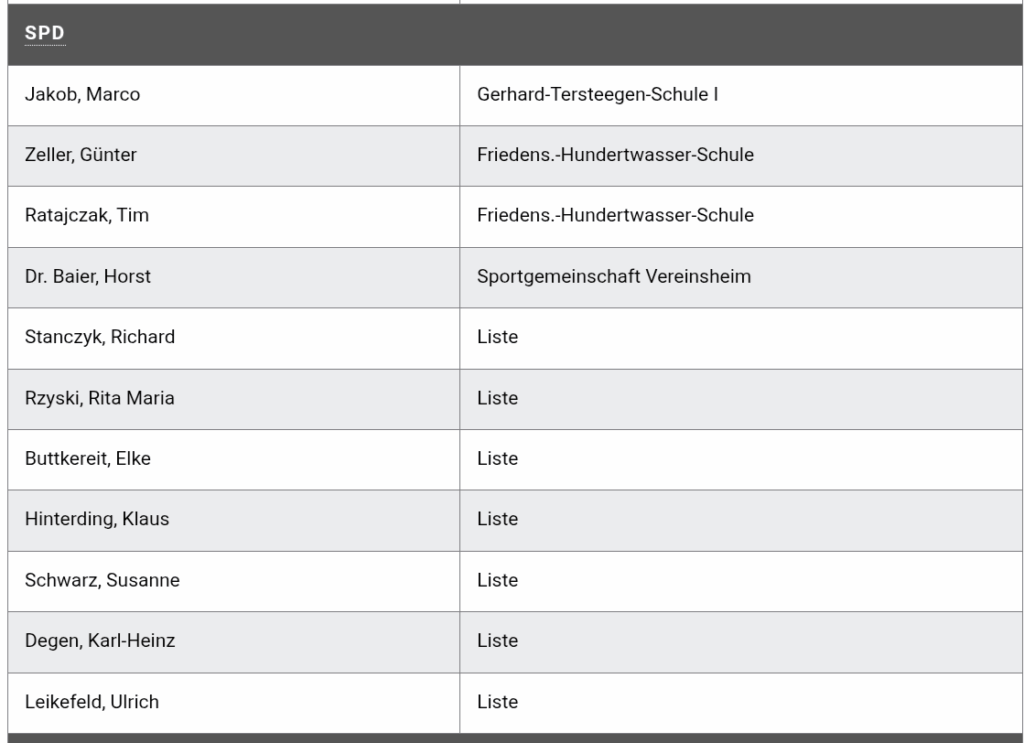
Task: Select the Zeller, Günter entry
Action: pos(81,155)
